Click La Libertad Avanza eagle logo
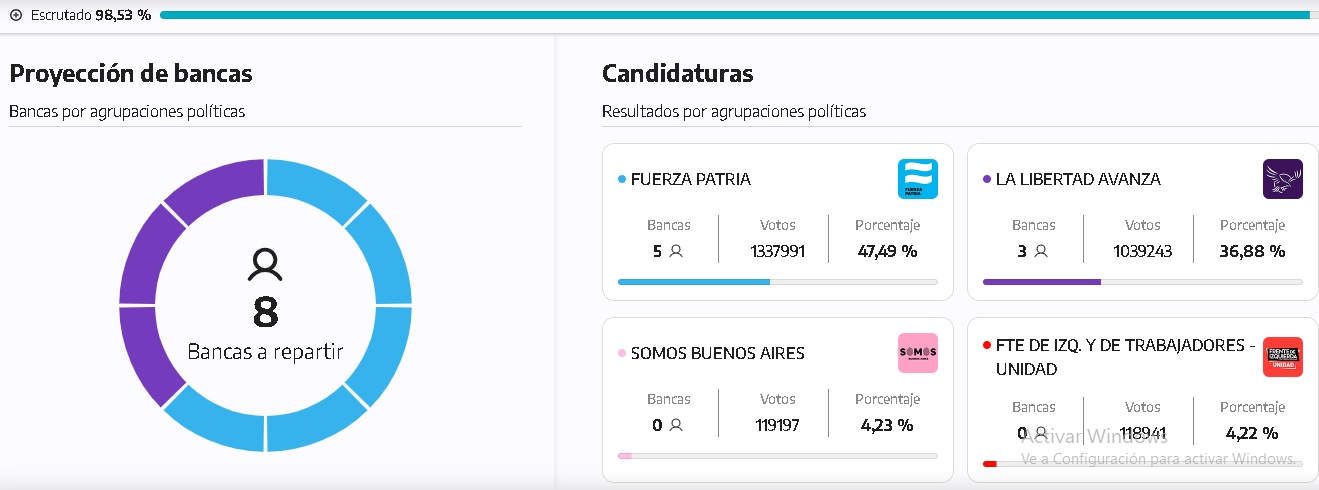Image resolution: width=1319 pixels, height=490 pixels. 1282,179
